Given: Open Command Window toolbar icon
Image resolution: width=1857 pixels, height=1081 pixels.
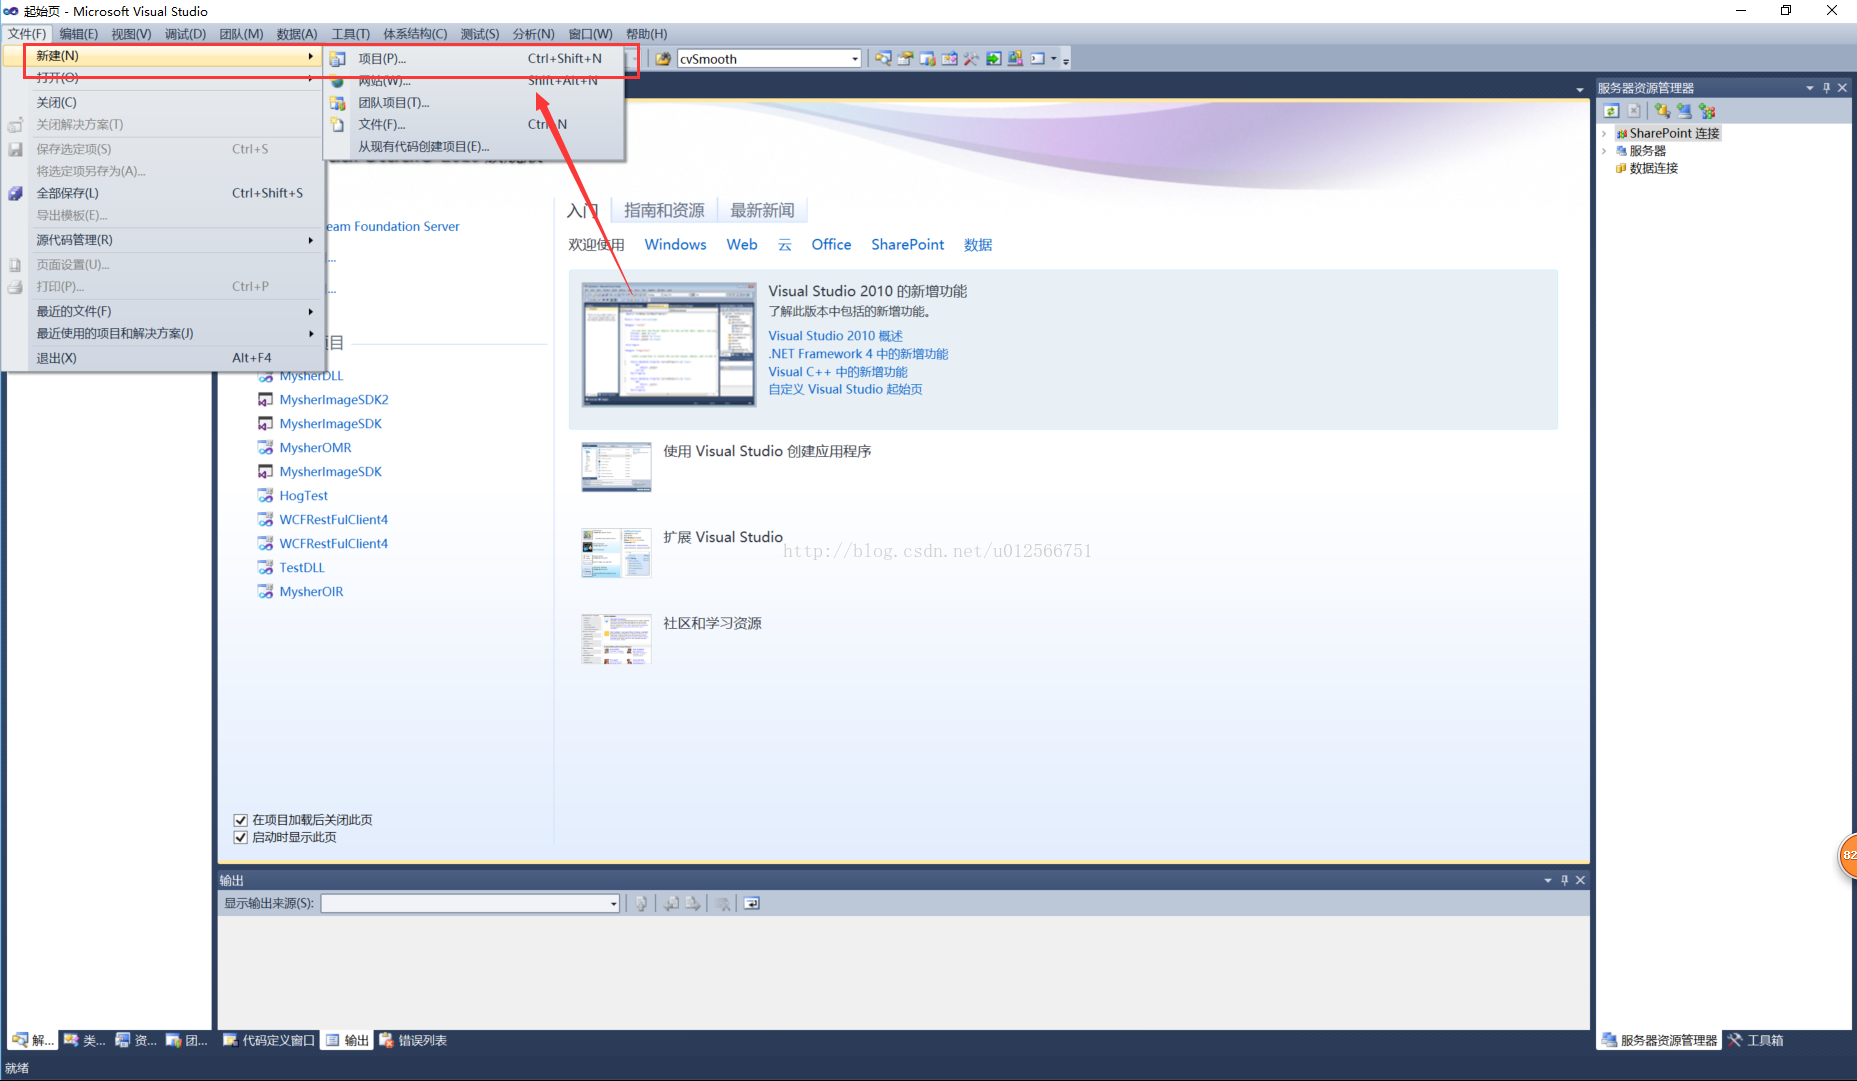Looking at the screenshot, I should tap(1038, 59).
